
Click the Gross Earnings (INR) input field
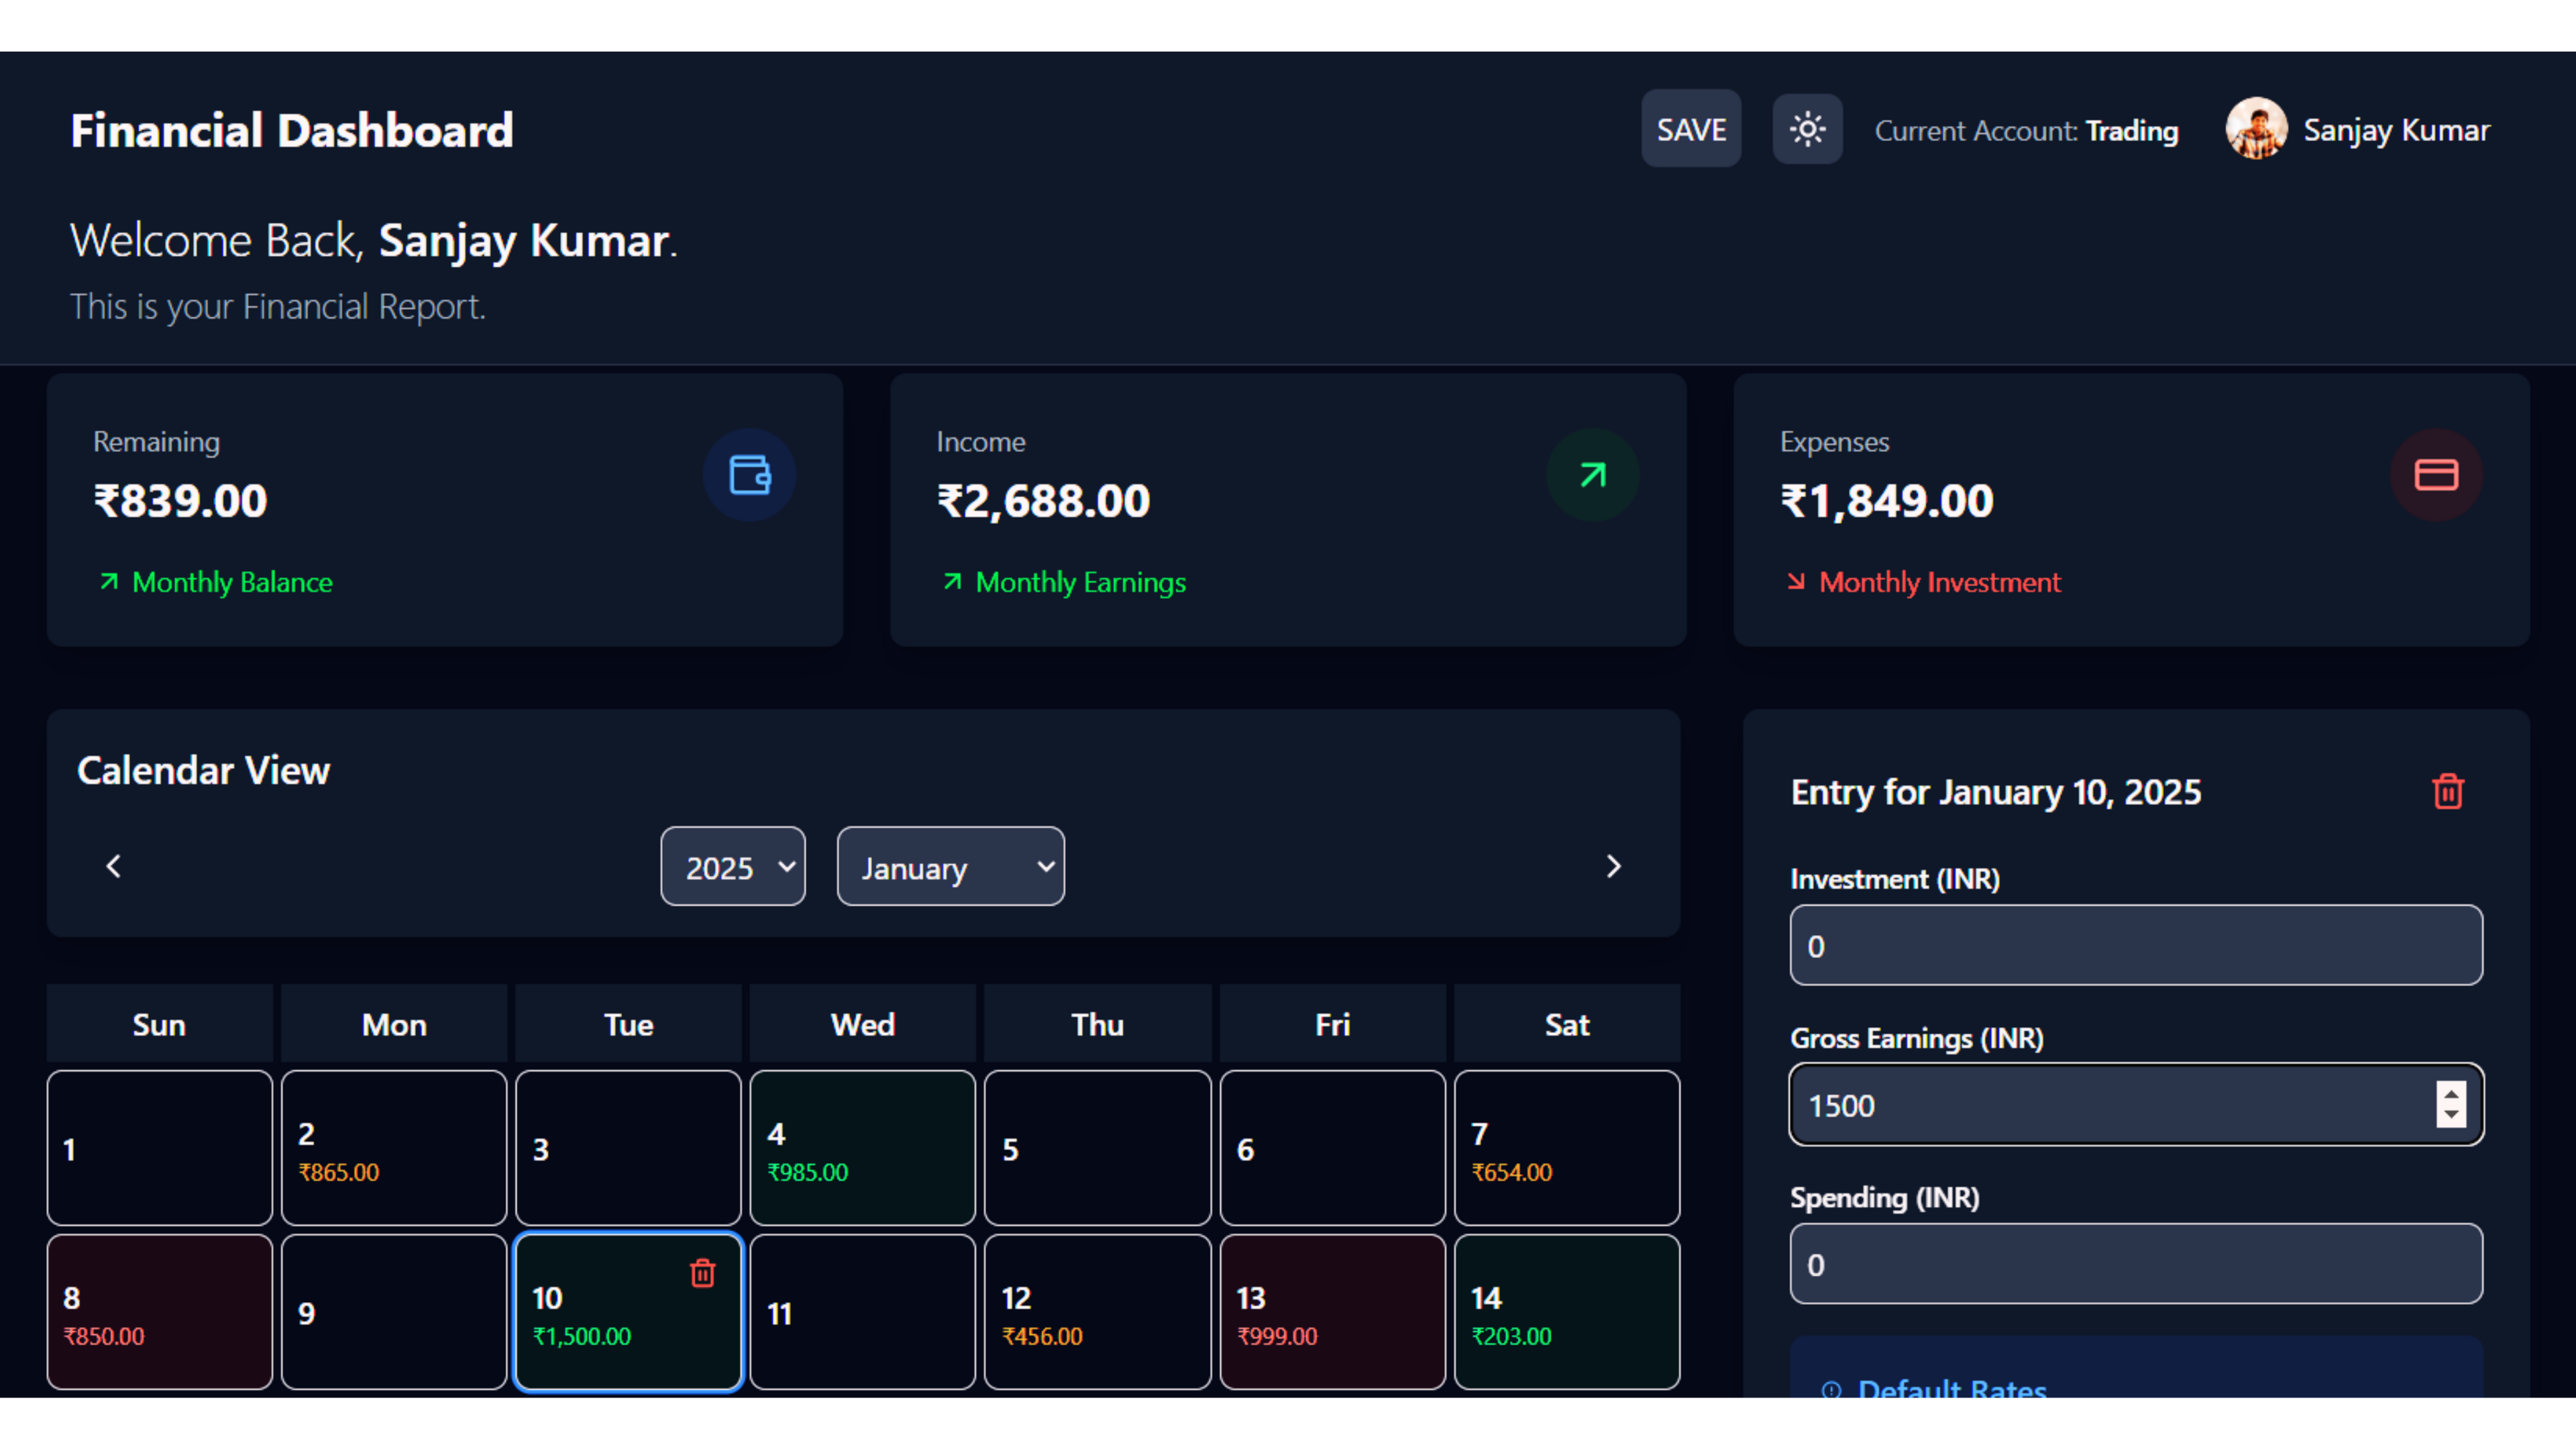pyautogui.click(x=2136, y=1104)
